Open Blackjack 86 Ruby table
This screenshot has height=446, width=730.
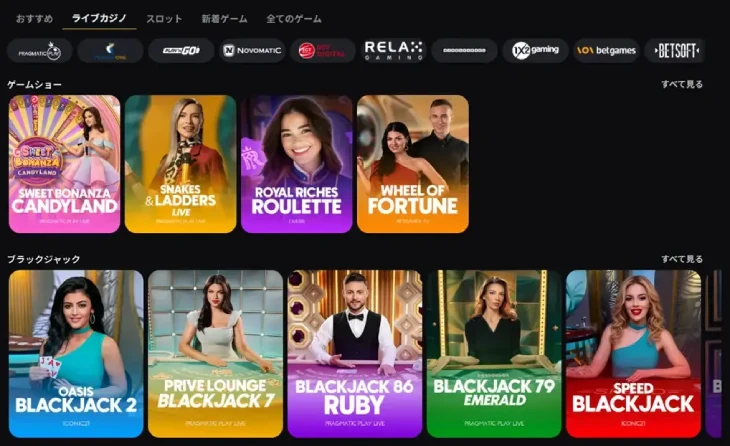pos(355,354)
